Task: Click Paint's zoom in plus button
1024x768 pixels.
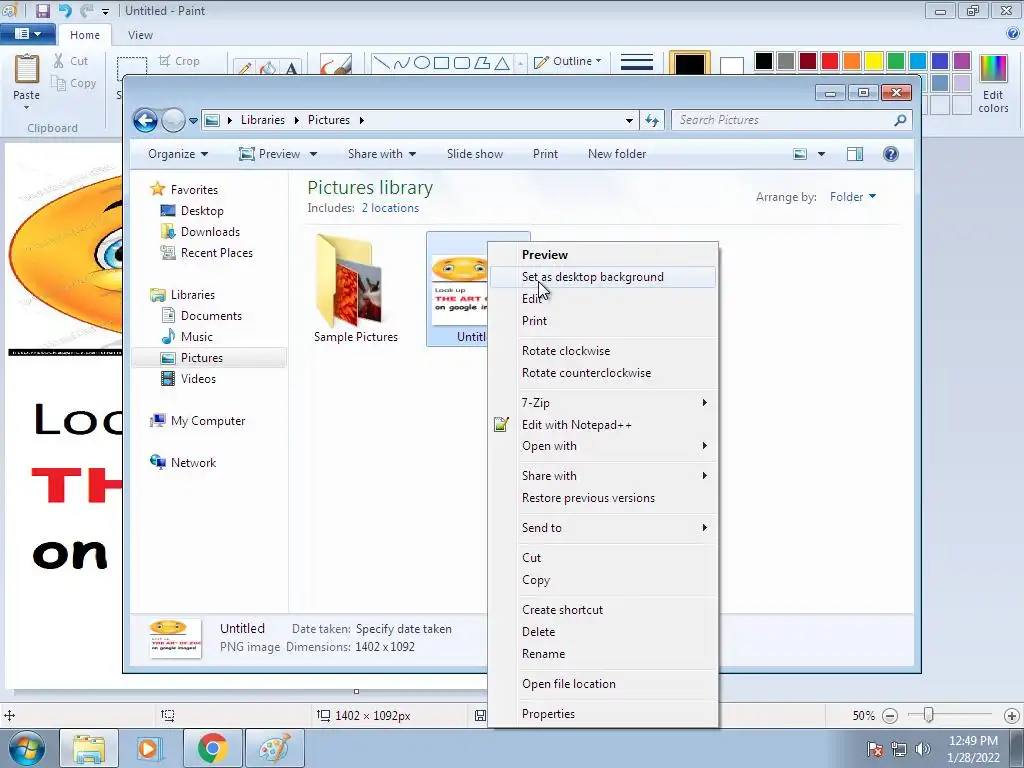Action: click(1012, 716)
